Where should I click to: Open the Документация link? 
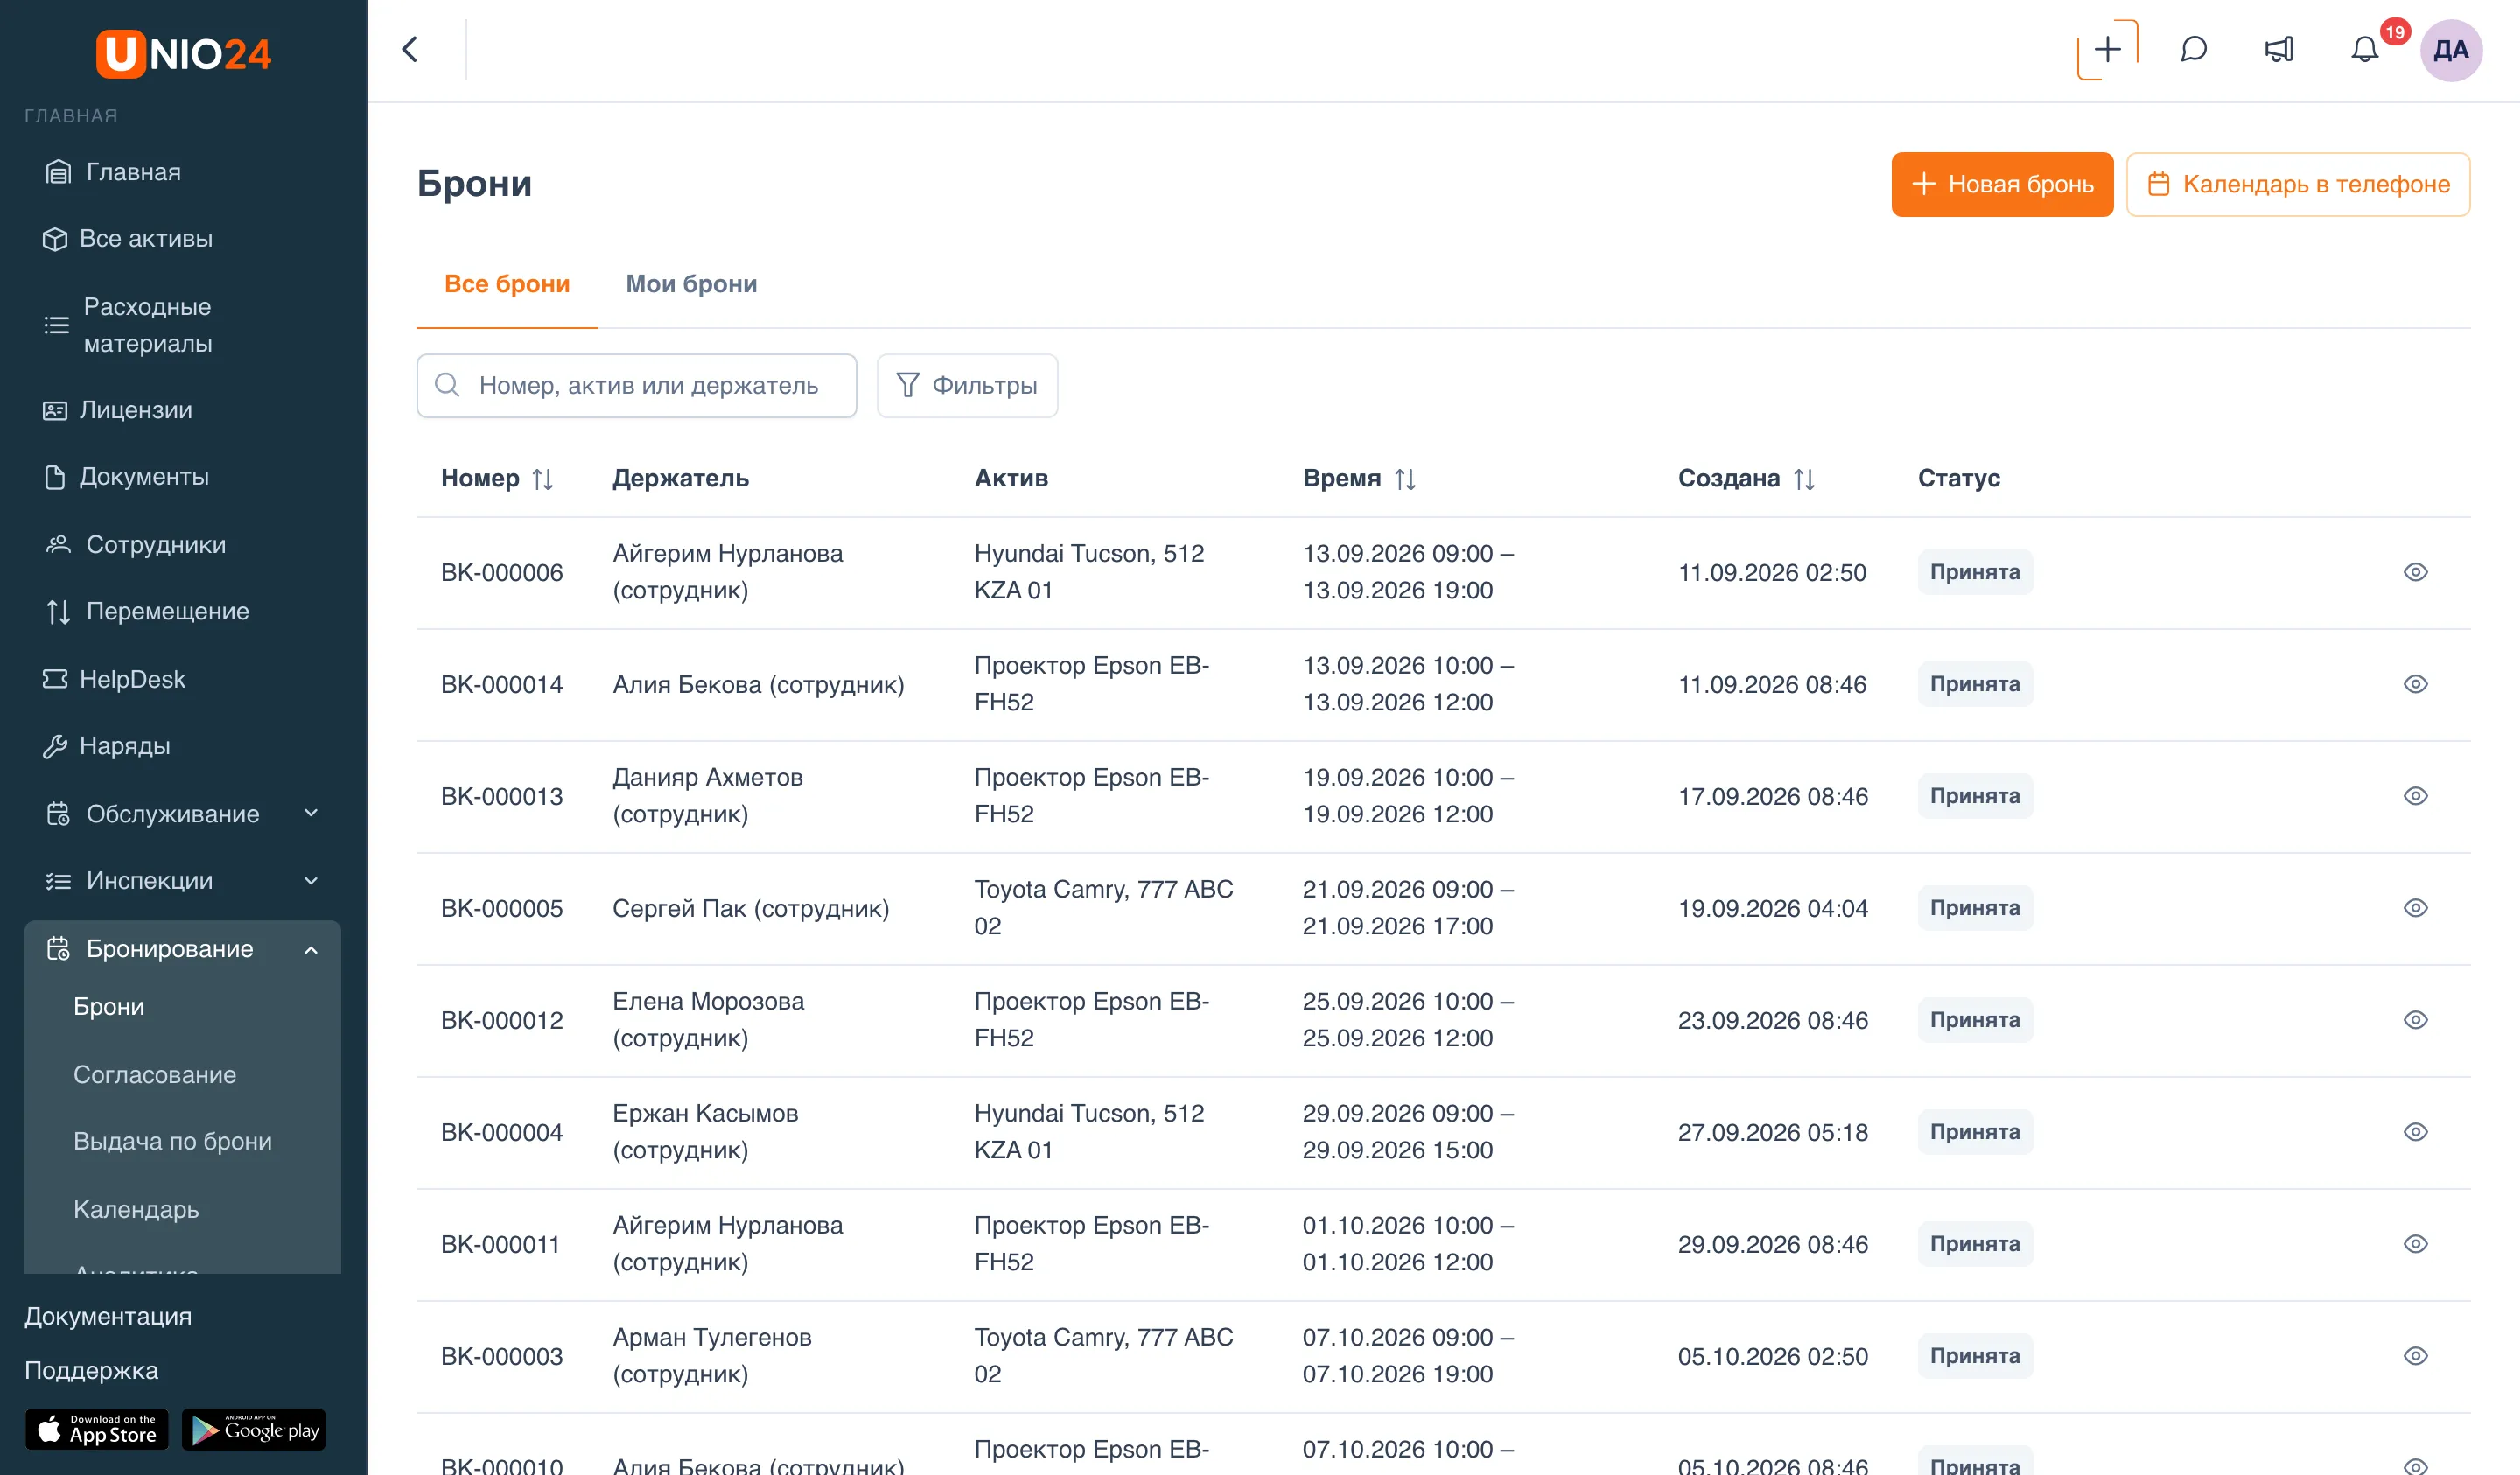pyautogui.click(x=108, y=1316)
